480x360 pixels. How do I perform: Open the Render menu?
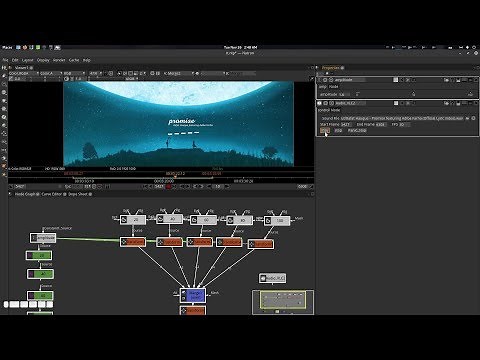coord(59,60)
